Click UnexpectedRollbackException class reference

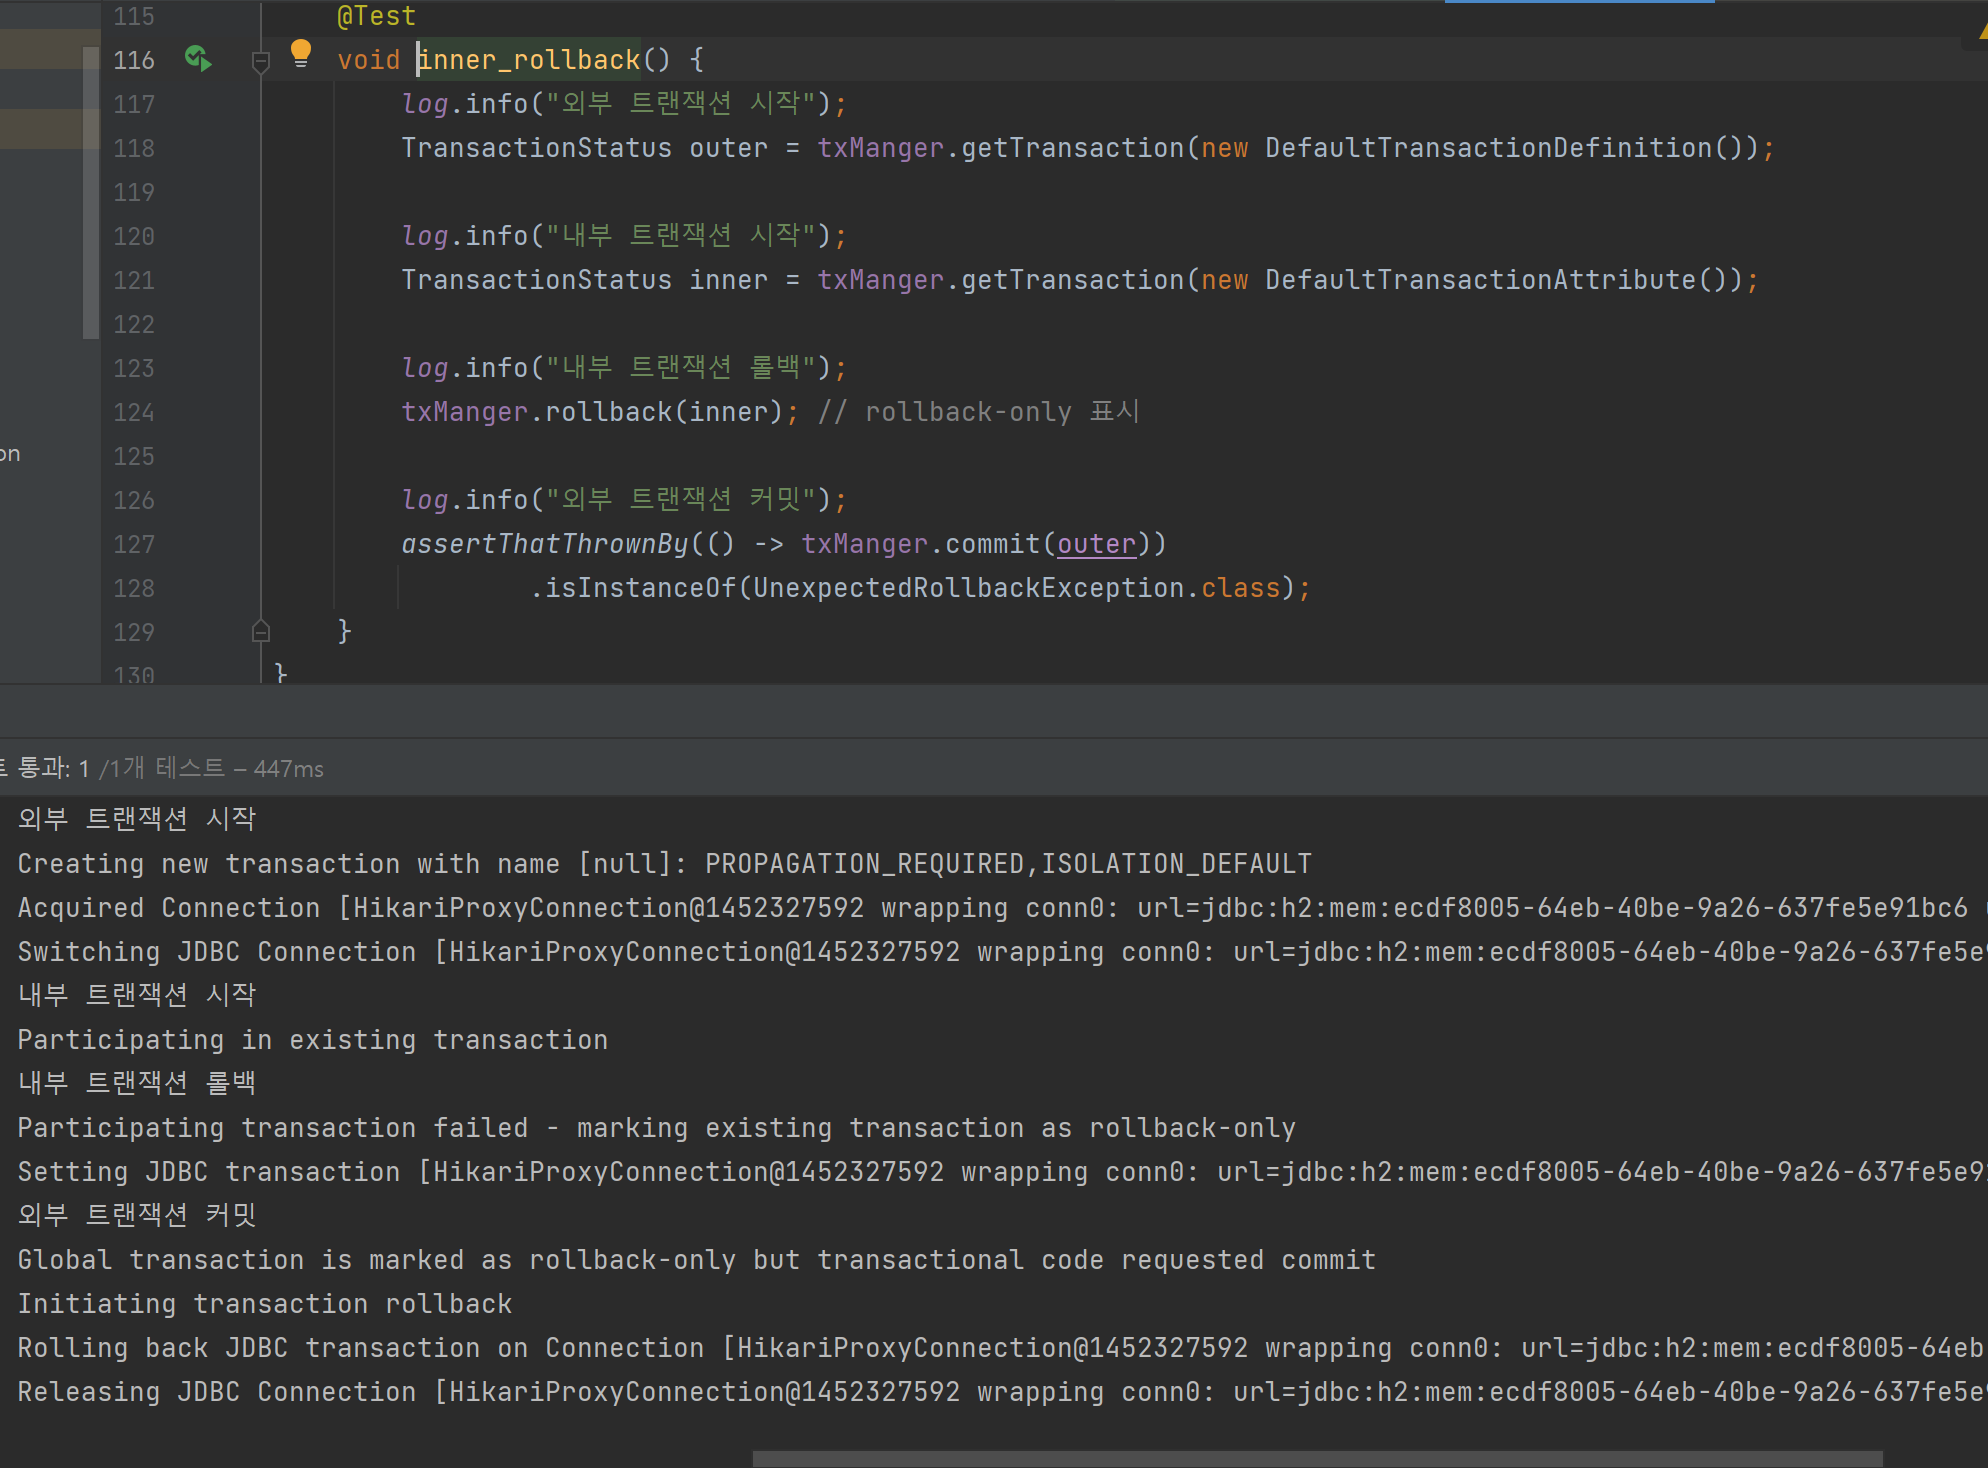click(x=968, y=588)
